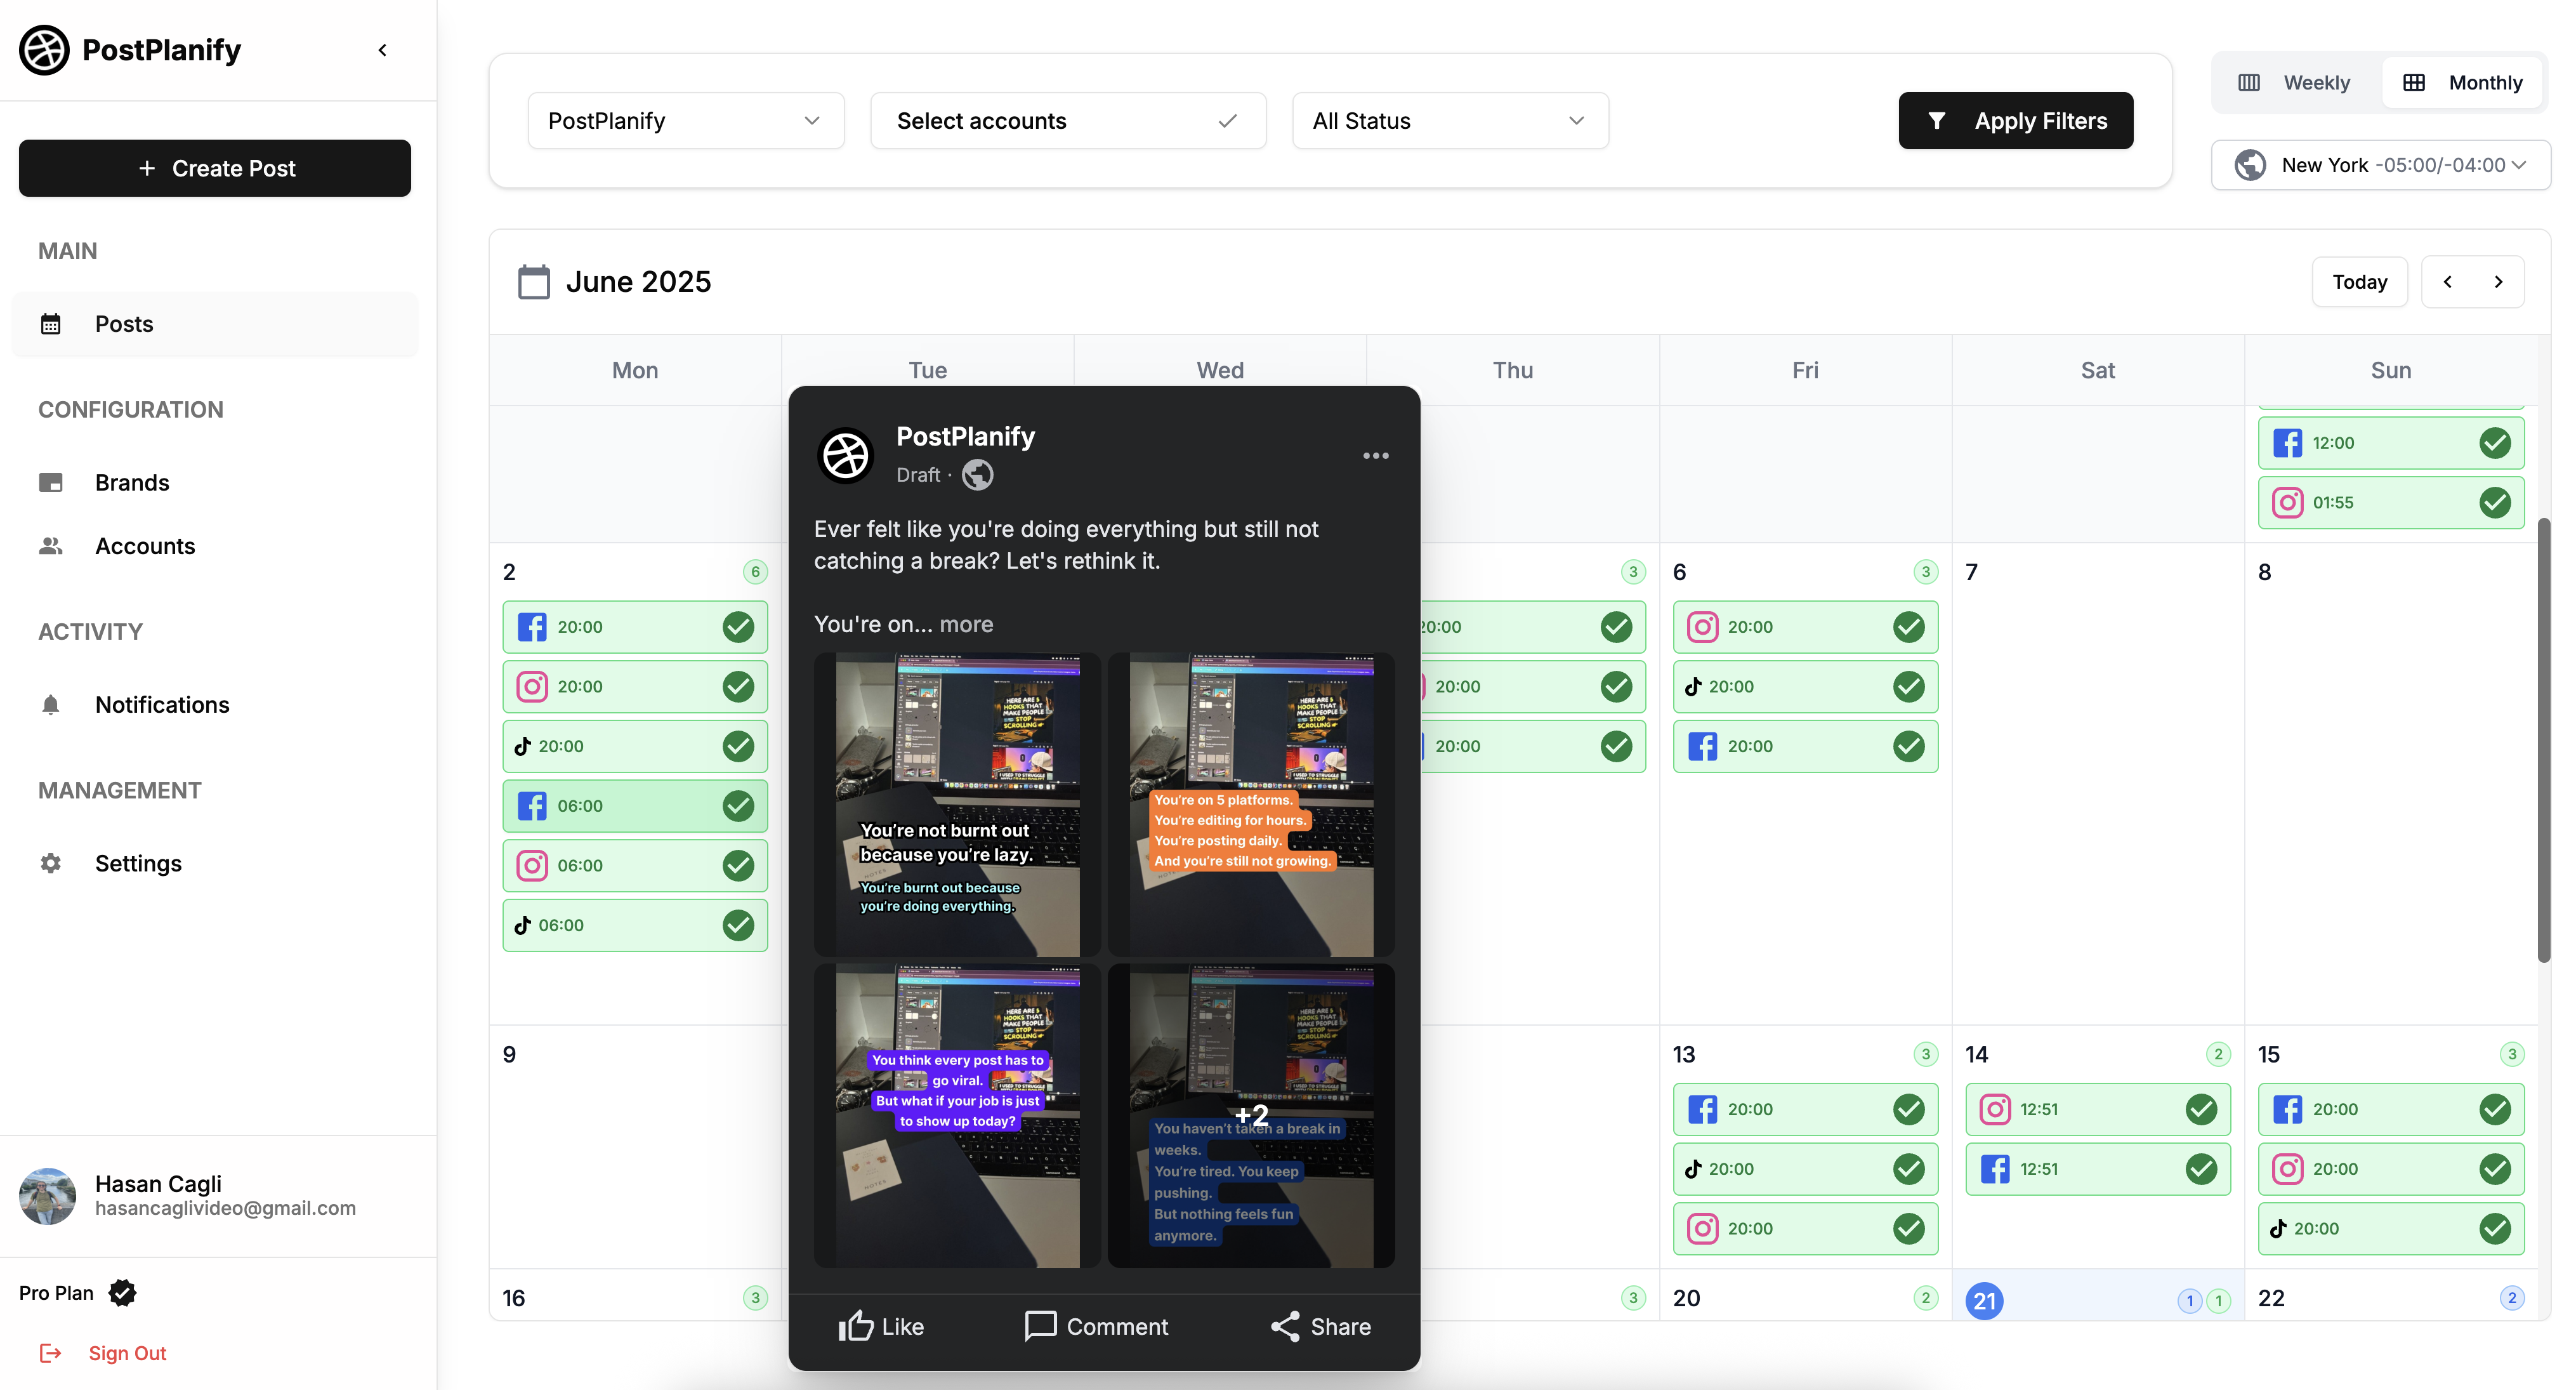Screen dimensions: 2576x1390
Task: Open Facebook 06:00 post on Monday 2
Action: 635,806
